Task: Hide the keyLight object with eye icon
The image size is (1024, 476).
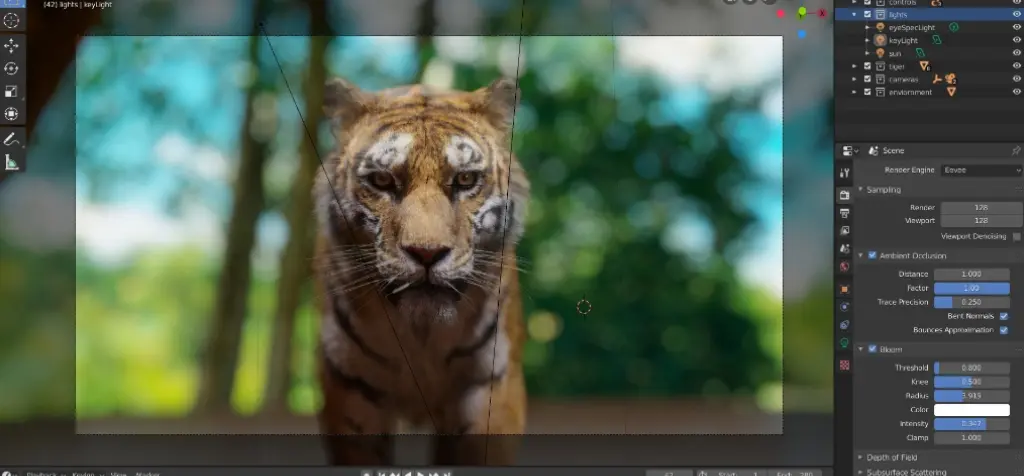Action: pyautogui.click(x=1017, y=40)
